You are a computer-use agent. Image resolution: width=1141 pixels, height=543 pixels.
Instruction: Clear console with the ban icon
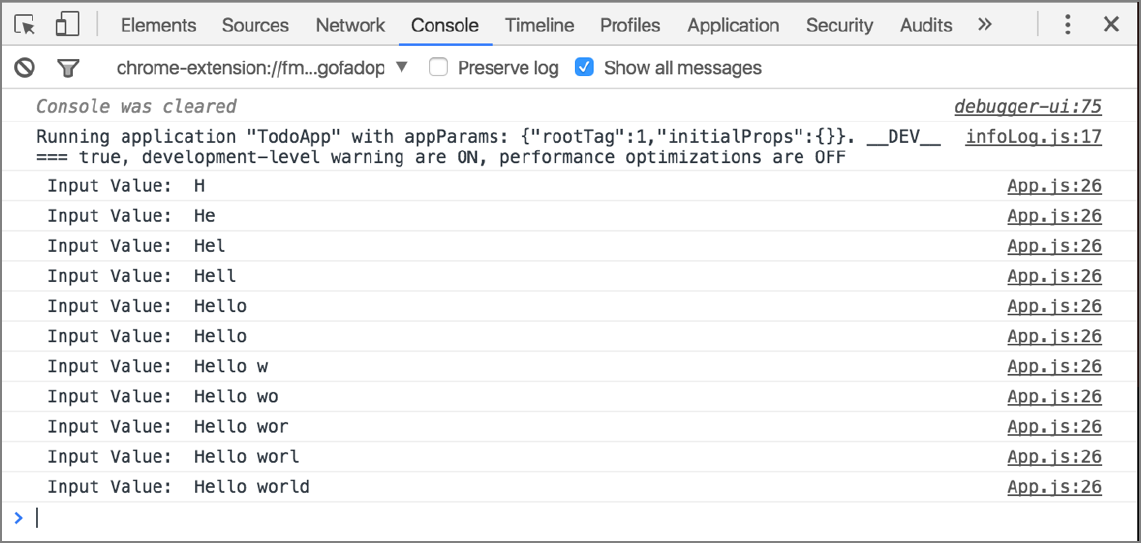(24, 68)
